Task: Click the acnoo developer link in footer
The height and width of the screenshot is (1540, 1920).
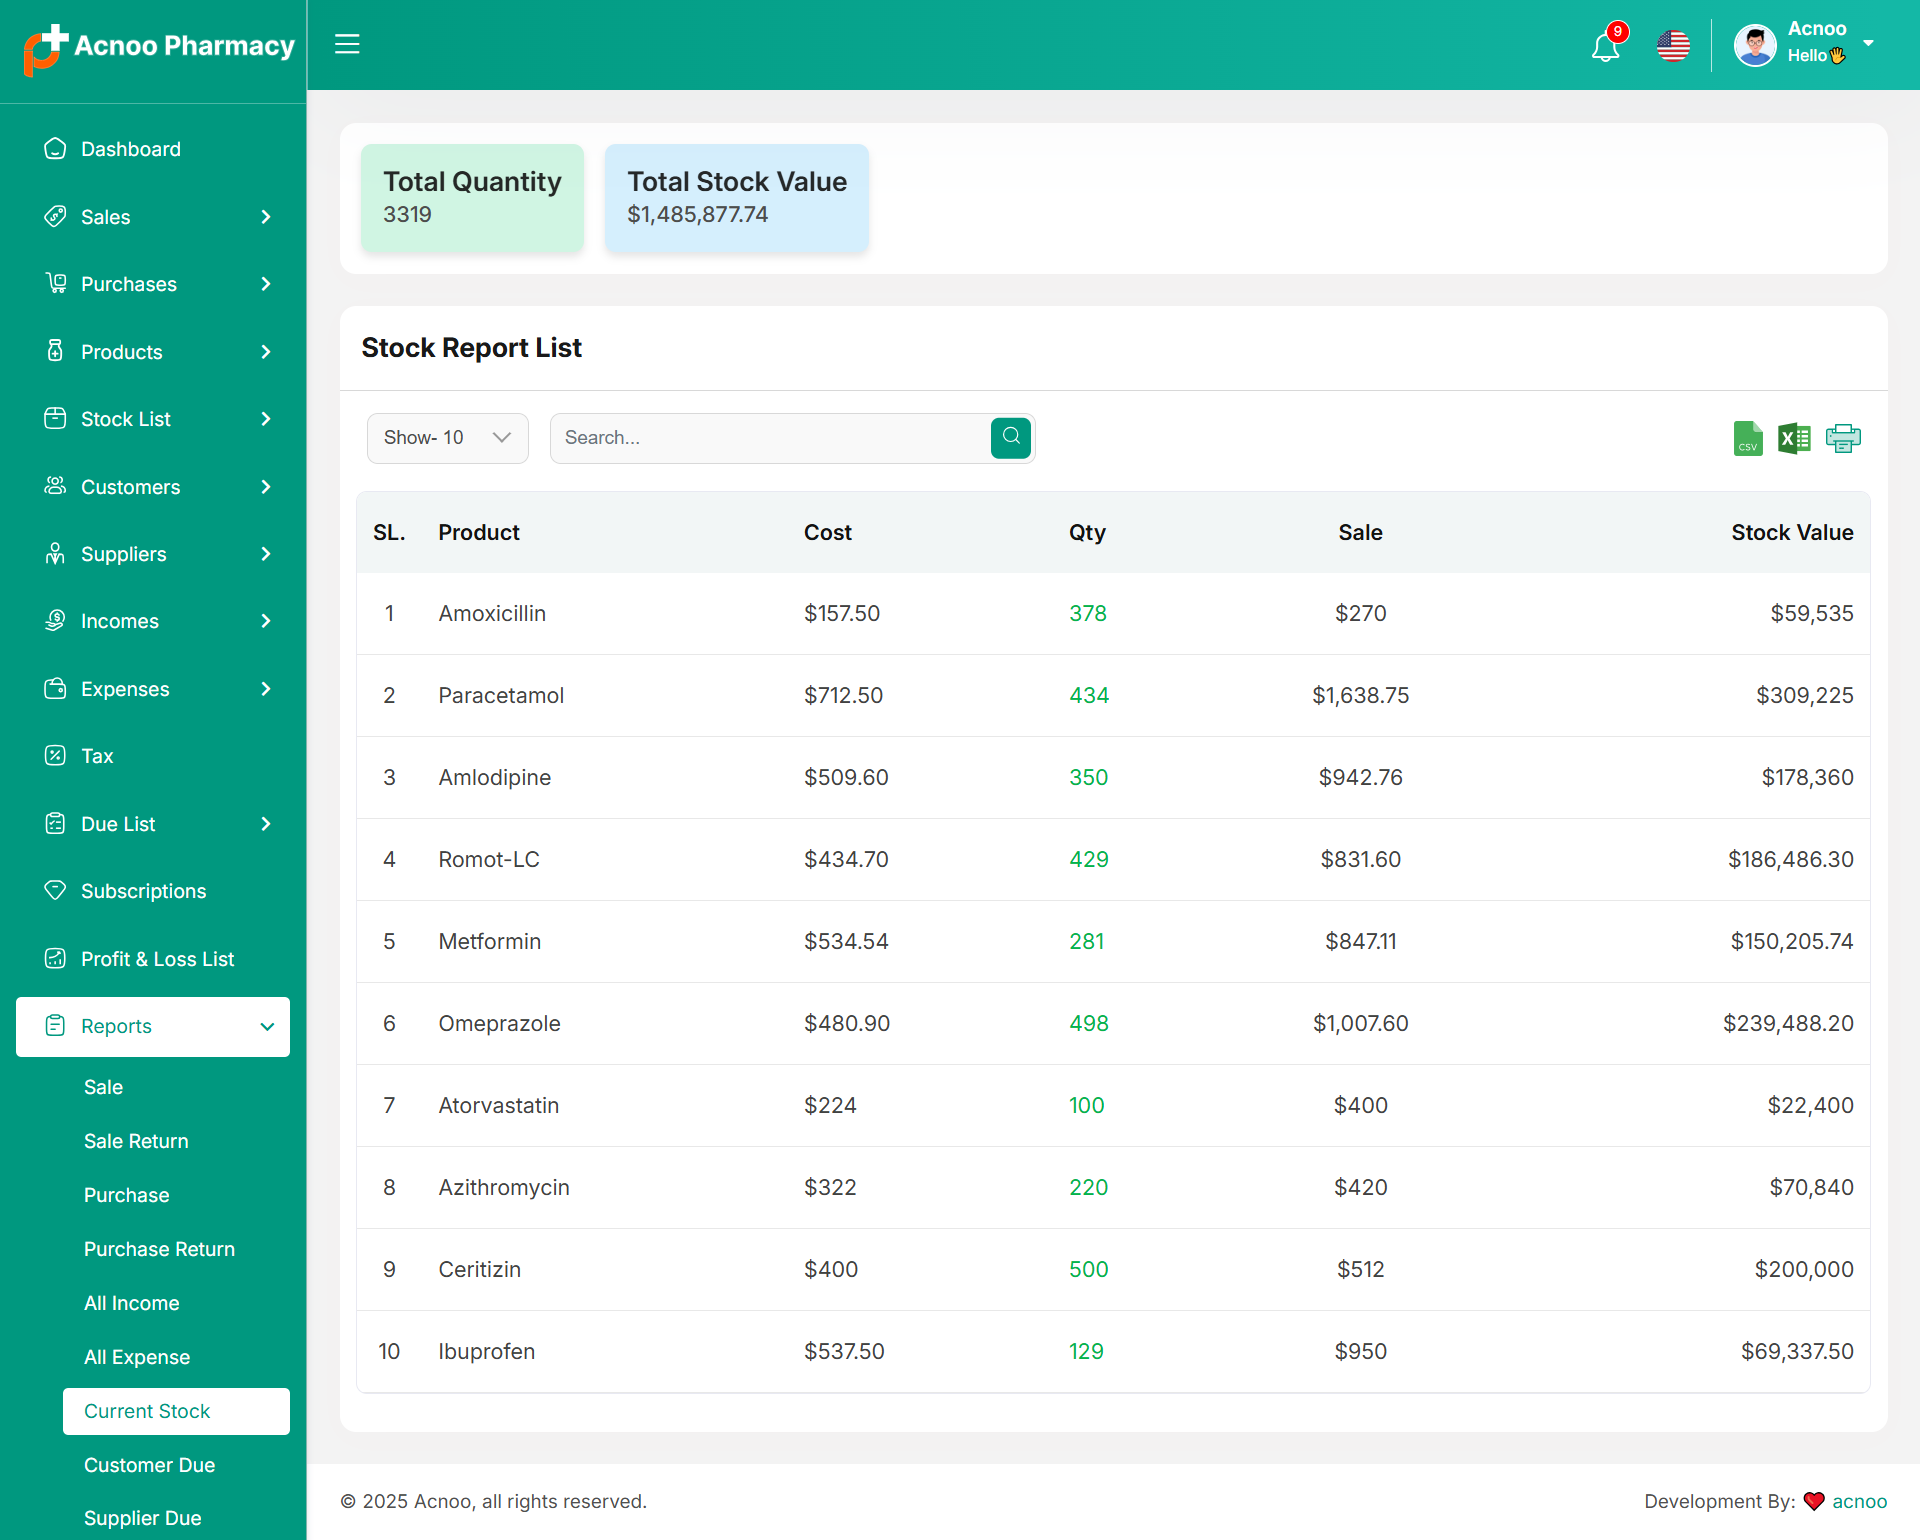Action: tap(1859, 1501)
